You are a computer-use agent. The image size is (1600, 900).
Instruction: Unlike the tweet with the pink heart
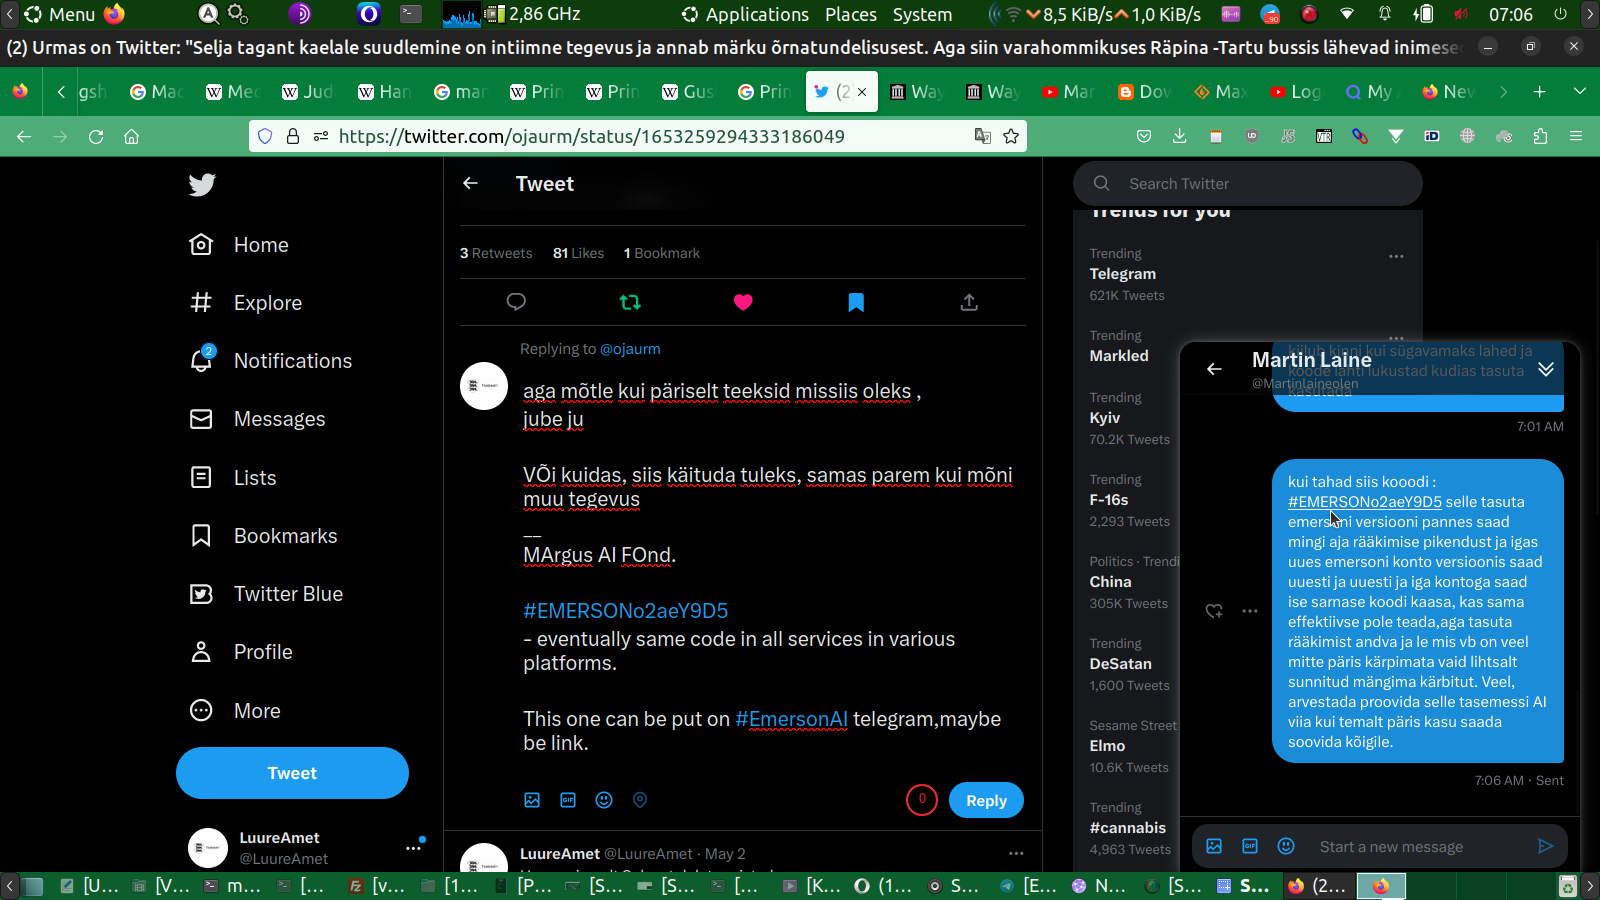[743, 302]
